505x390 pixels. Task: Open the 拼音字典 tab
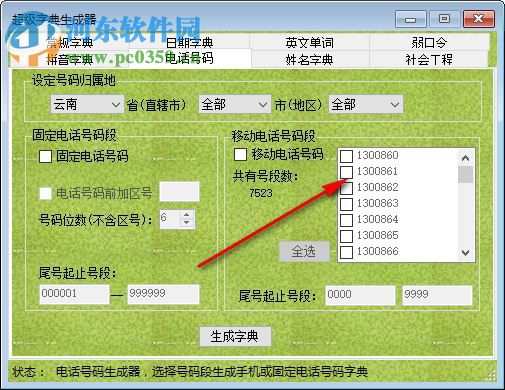(x=69, y=59)
